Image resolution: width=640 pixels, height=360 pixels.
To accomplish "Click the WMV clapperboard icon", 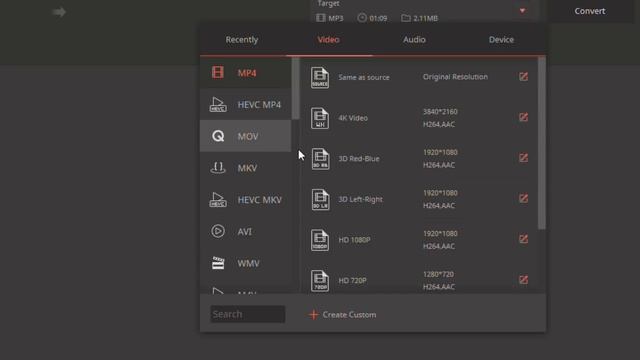I will (218, 263).
